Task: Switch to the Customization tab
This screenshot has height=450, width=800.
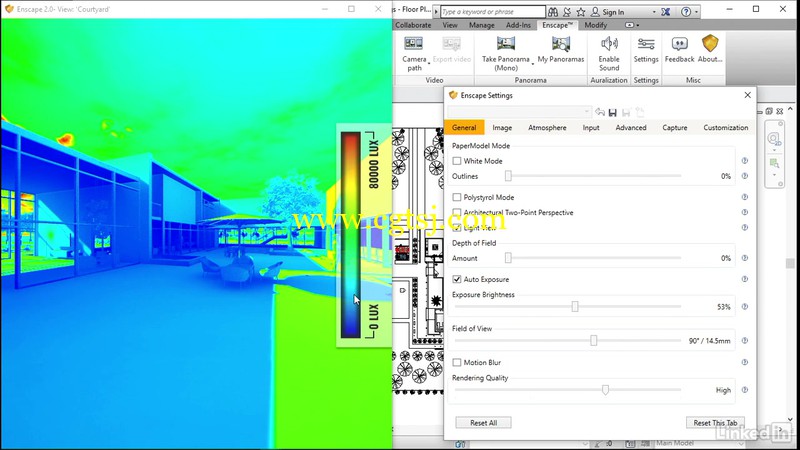Action: 726,128
